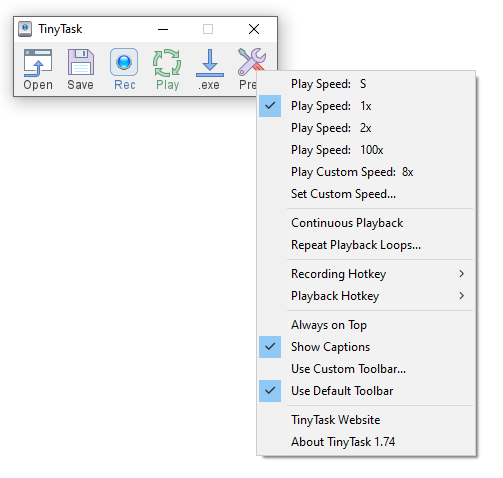The height and width of the screenshot is (478, 503).
Task: Open the TinyTask Website link
Action: pos(366,420)
